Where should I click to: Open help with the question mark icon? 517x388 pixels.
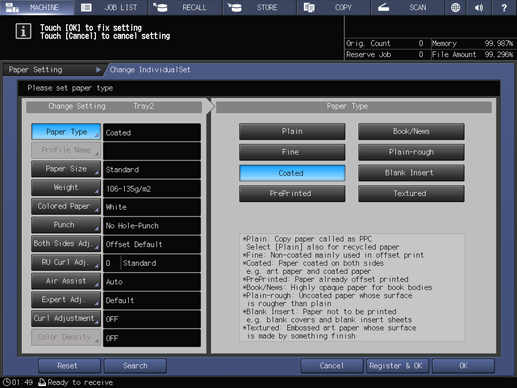click(504, 7)
